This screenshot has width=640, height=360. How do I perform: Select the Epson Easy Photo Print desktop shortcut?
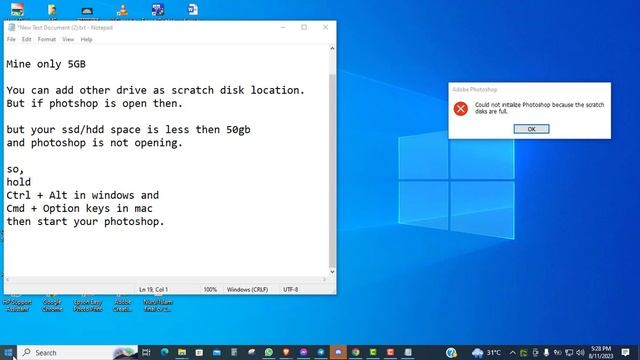coord(87,303)
